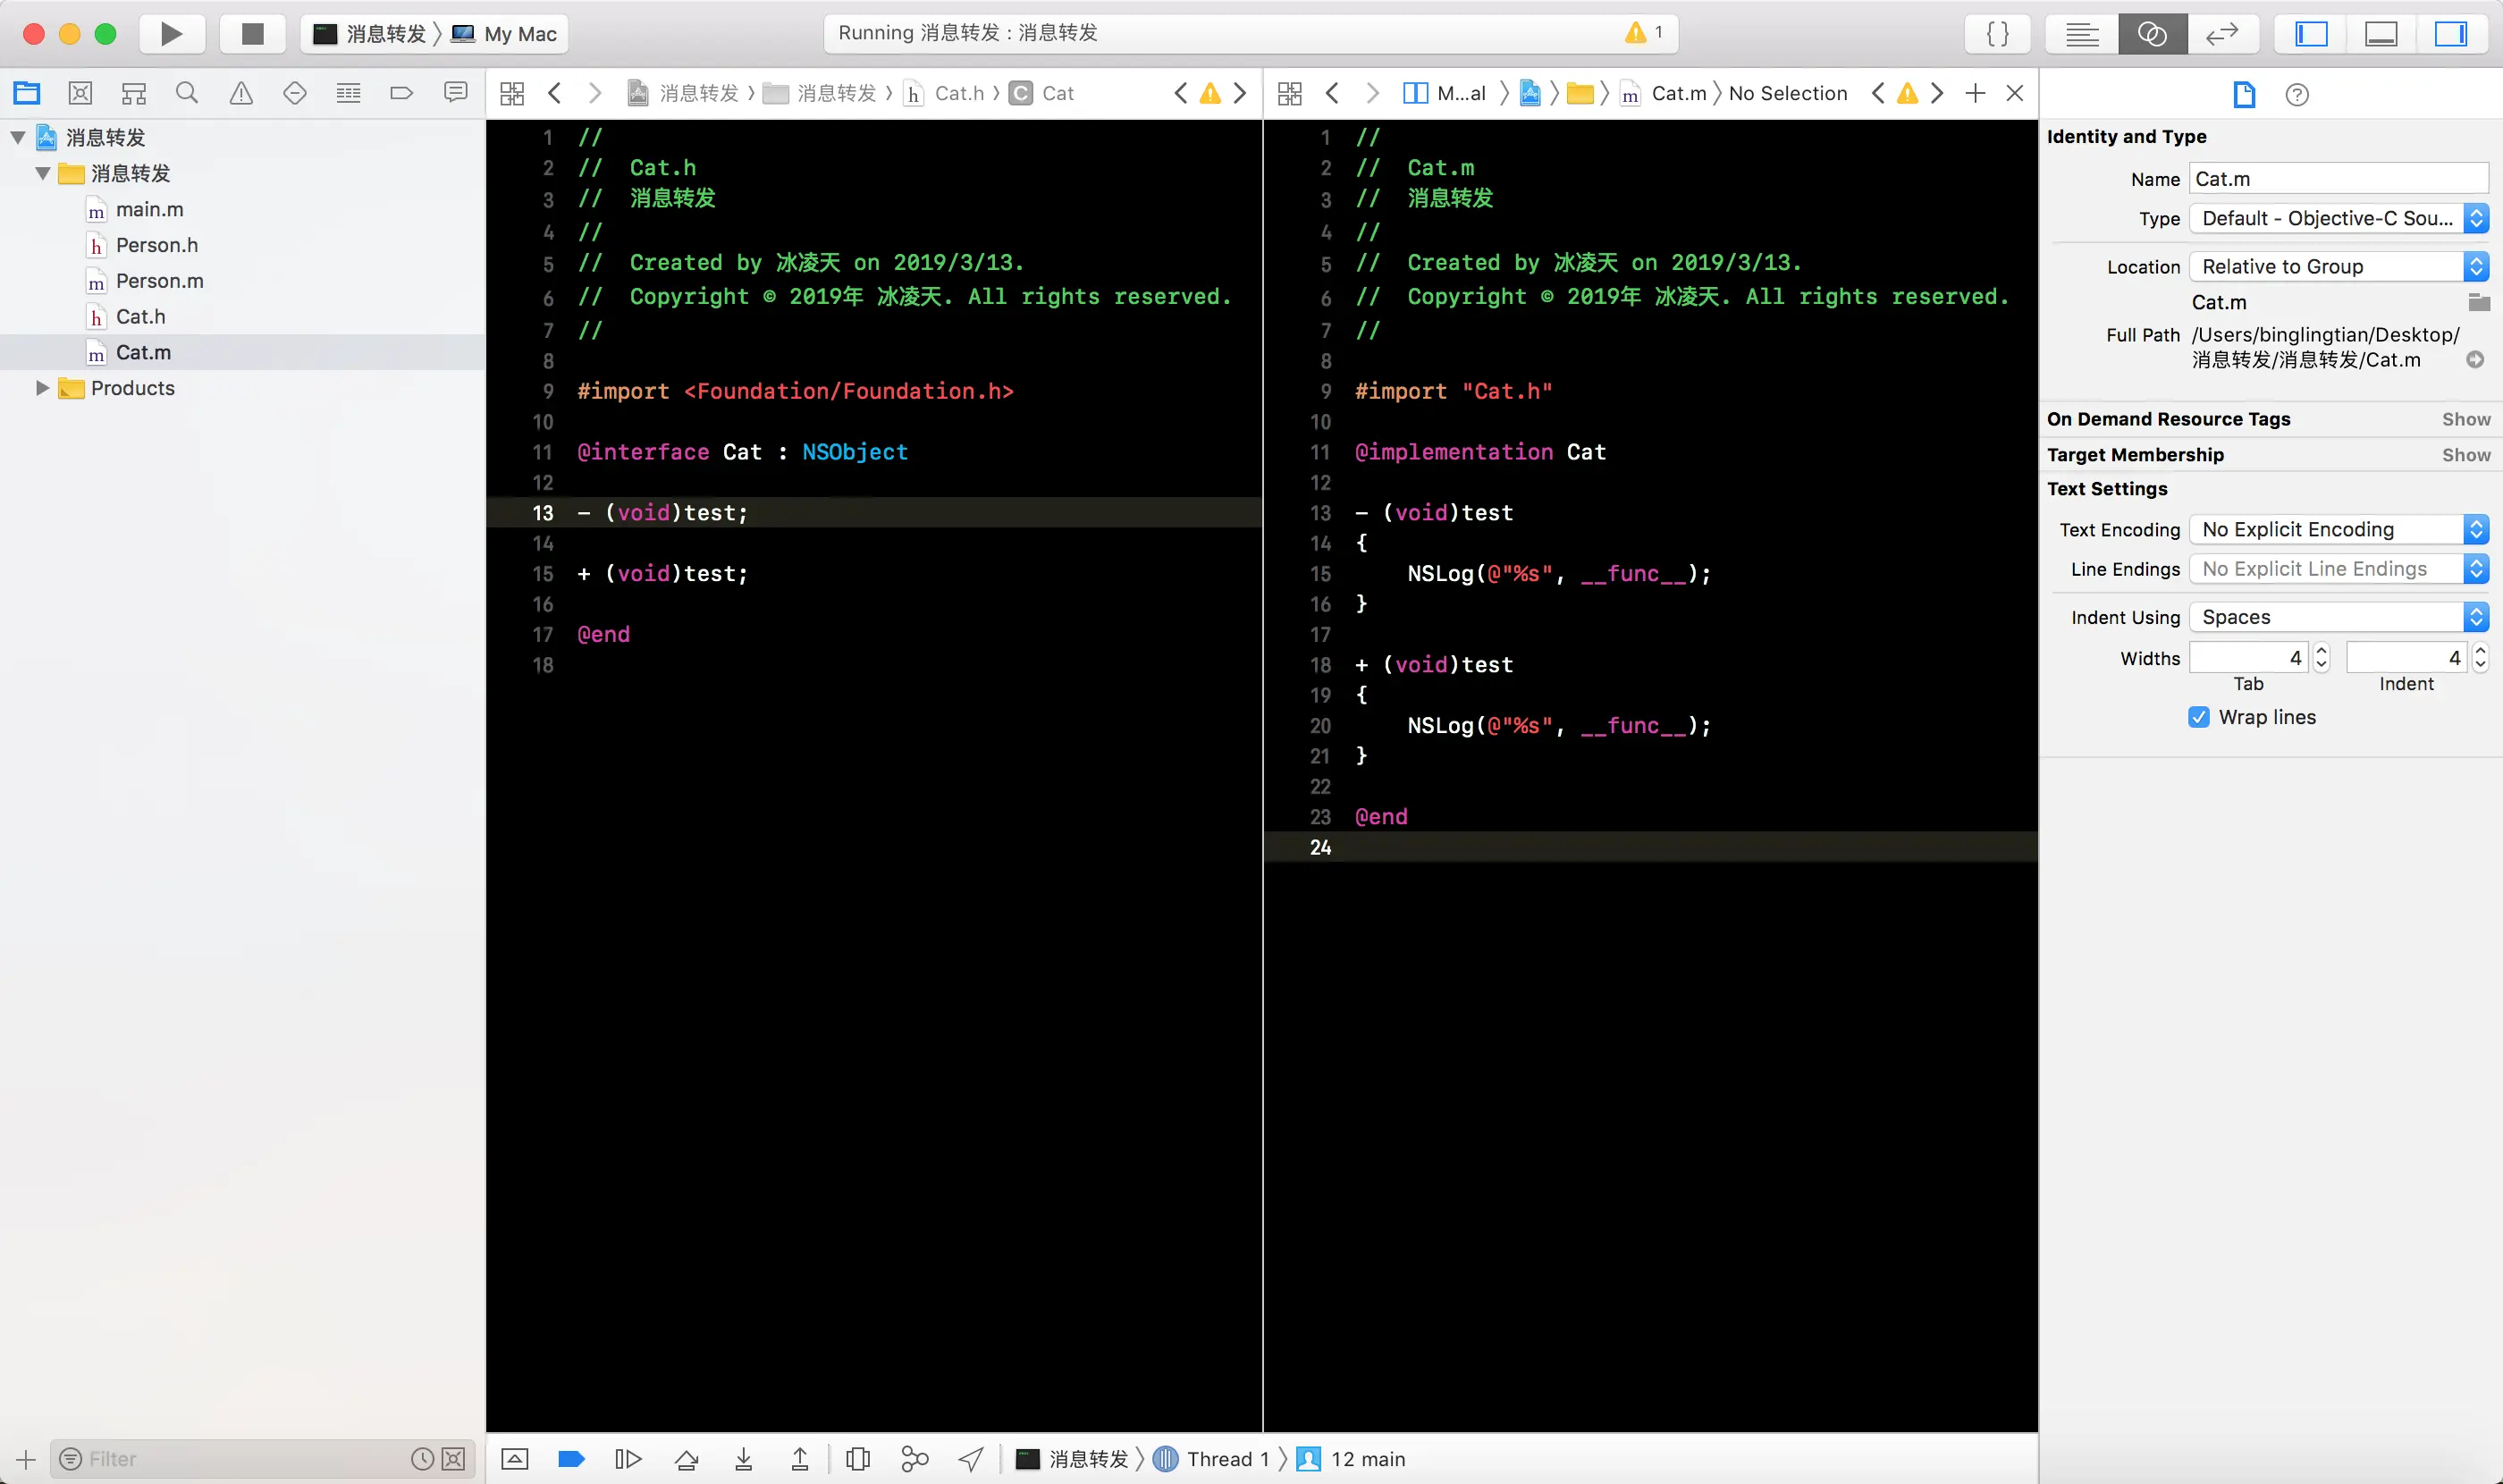
Task: Select the Assistant editor mode button
Action: point(2152,34)
